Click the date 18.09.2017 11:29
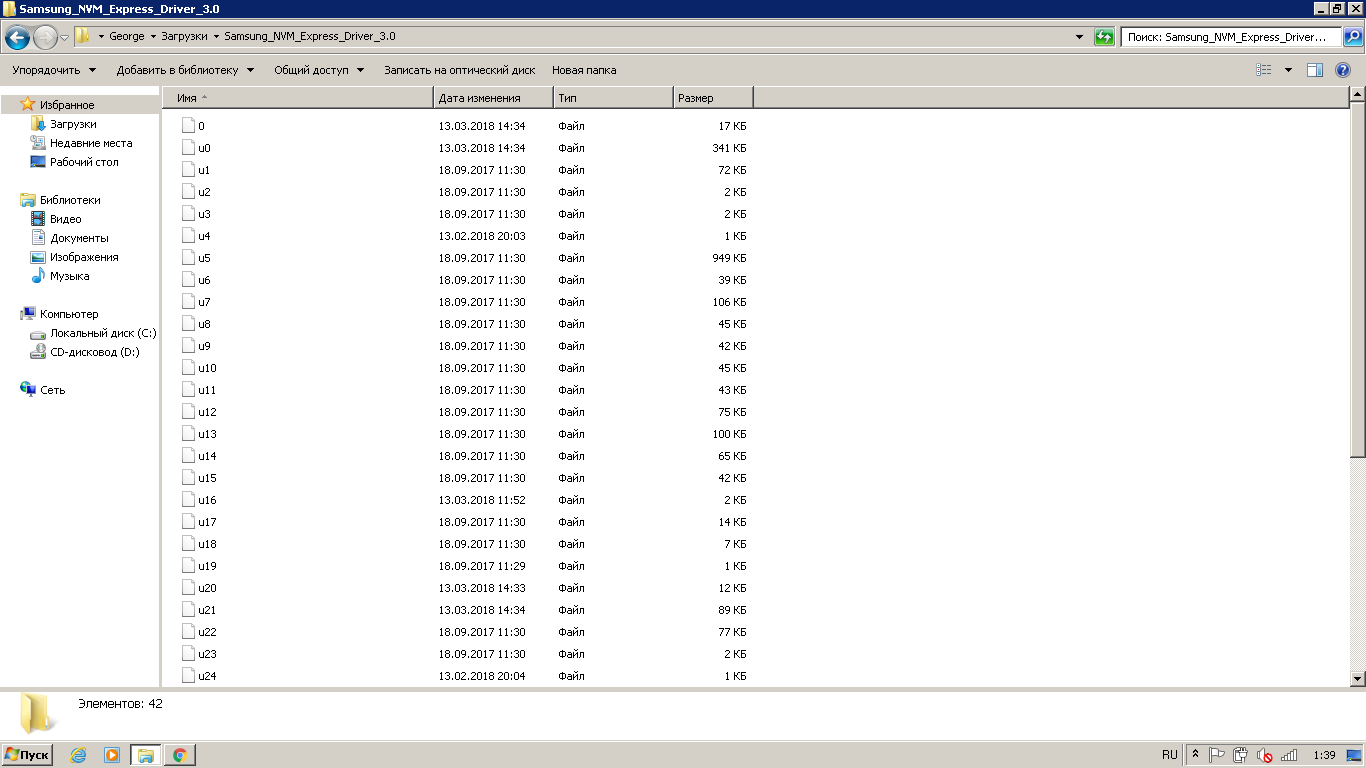This screenshot has width=1366, height=768. point(482,566)
